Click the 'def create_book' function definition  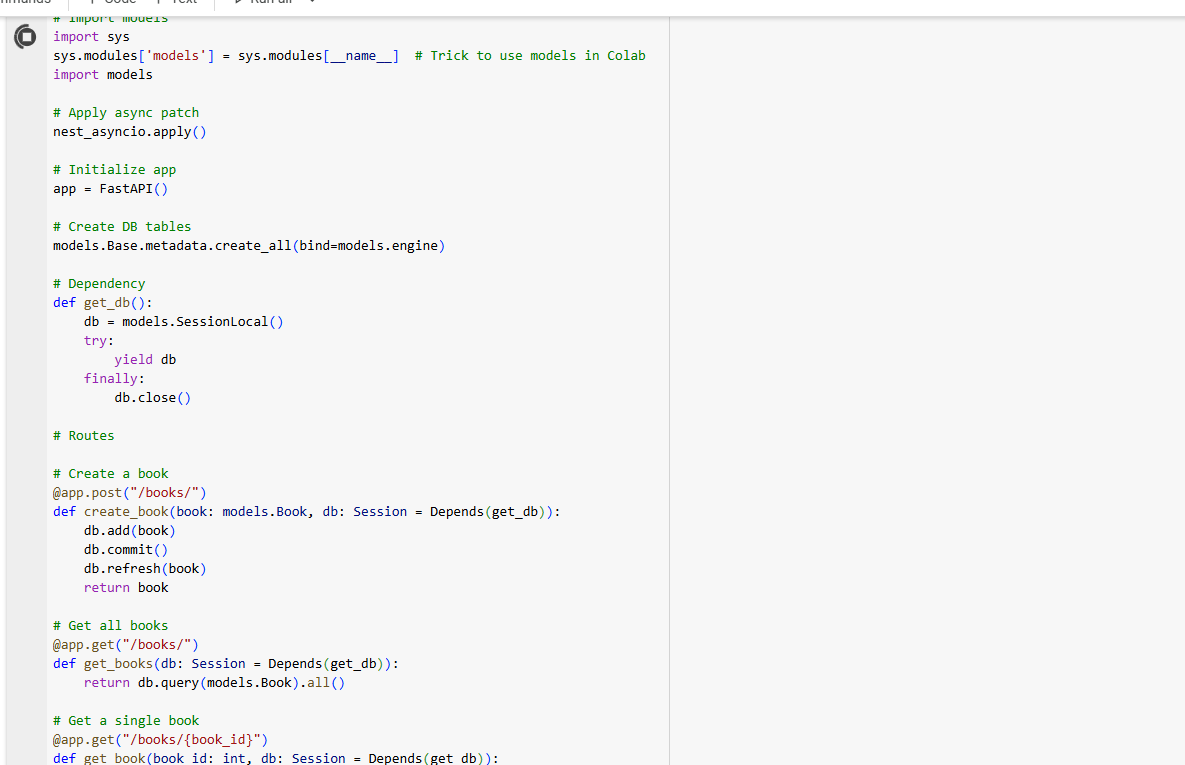click(x=307, y=512)
